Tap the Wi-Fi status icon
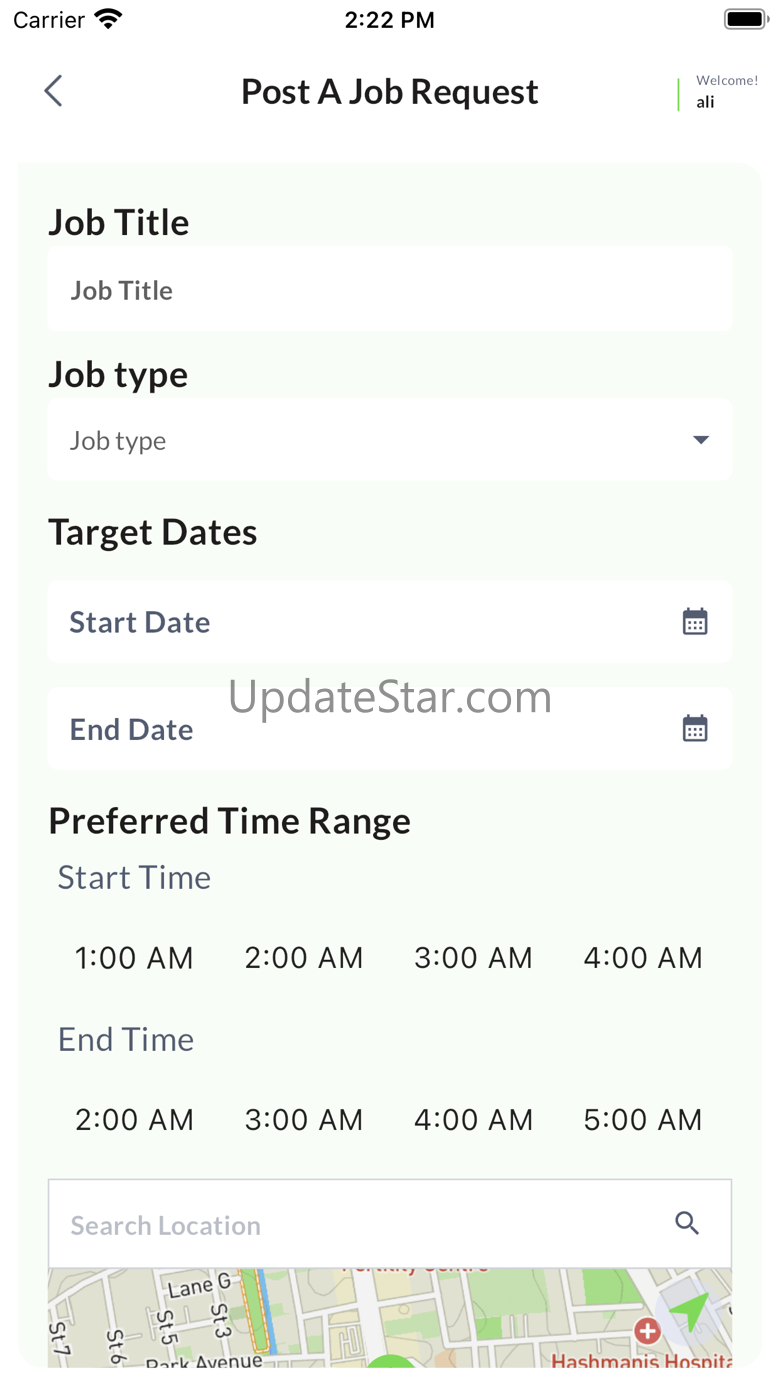780x1387 pixels. (x=107, y=19)
